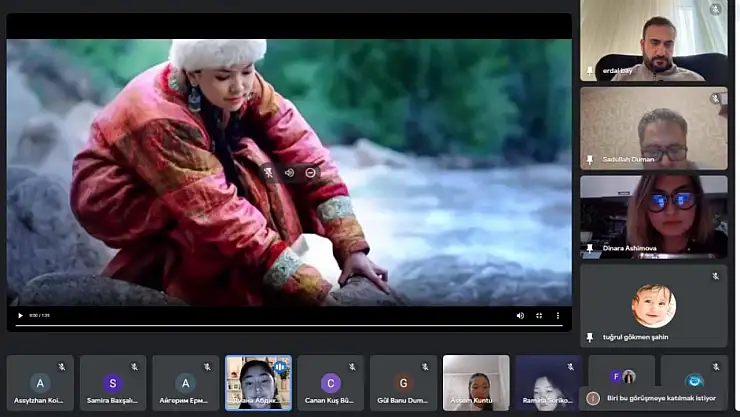Enter fullscreen on the video player
Viewport: 740px width, 417px height.
[x=539, y=316]
